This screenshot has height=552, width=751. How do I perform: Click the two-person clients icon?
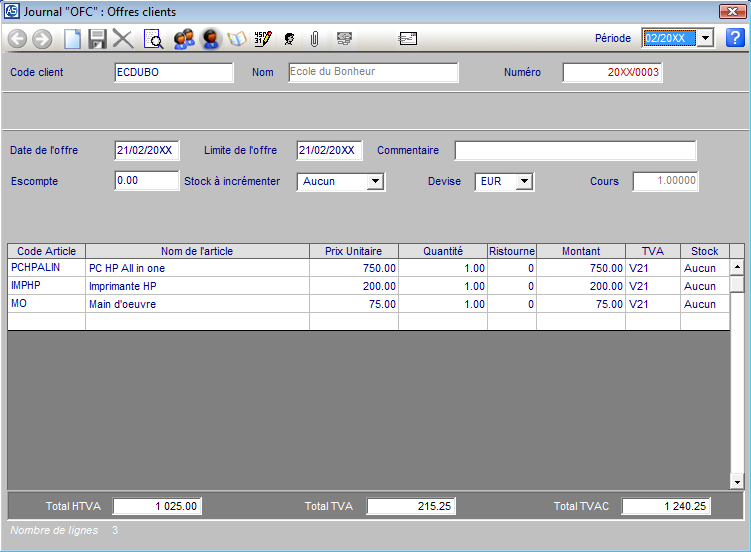pyautogui.click(x=183, y=39)
